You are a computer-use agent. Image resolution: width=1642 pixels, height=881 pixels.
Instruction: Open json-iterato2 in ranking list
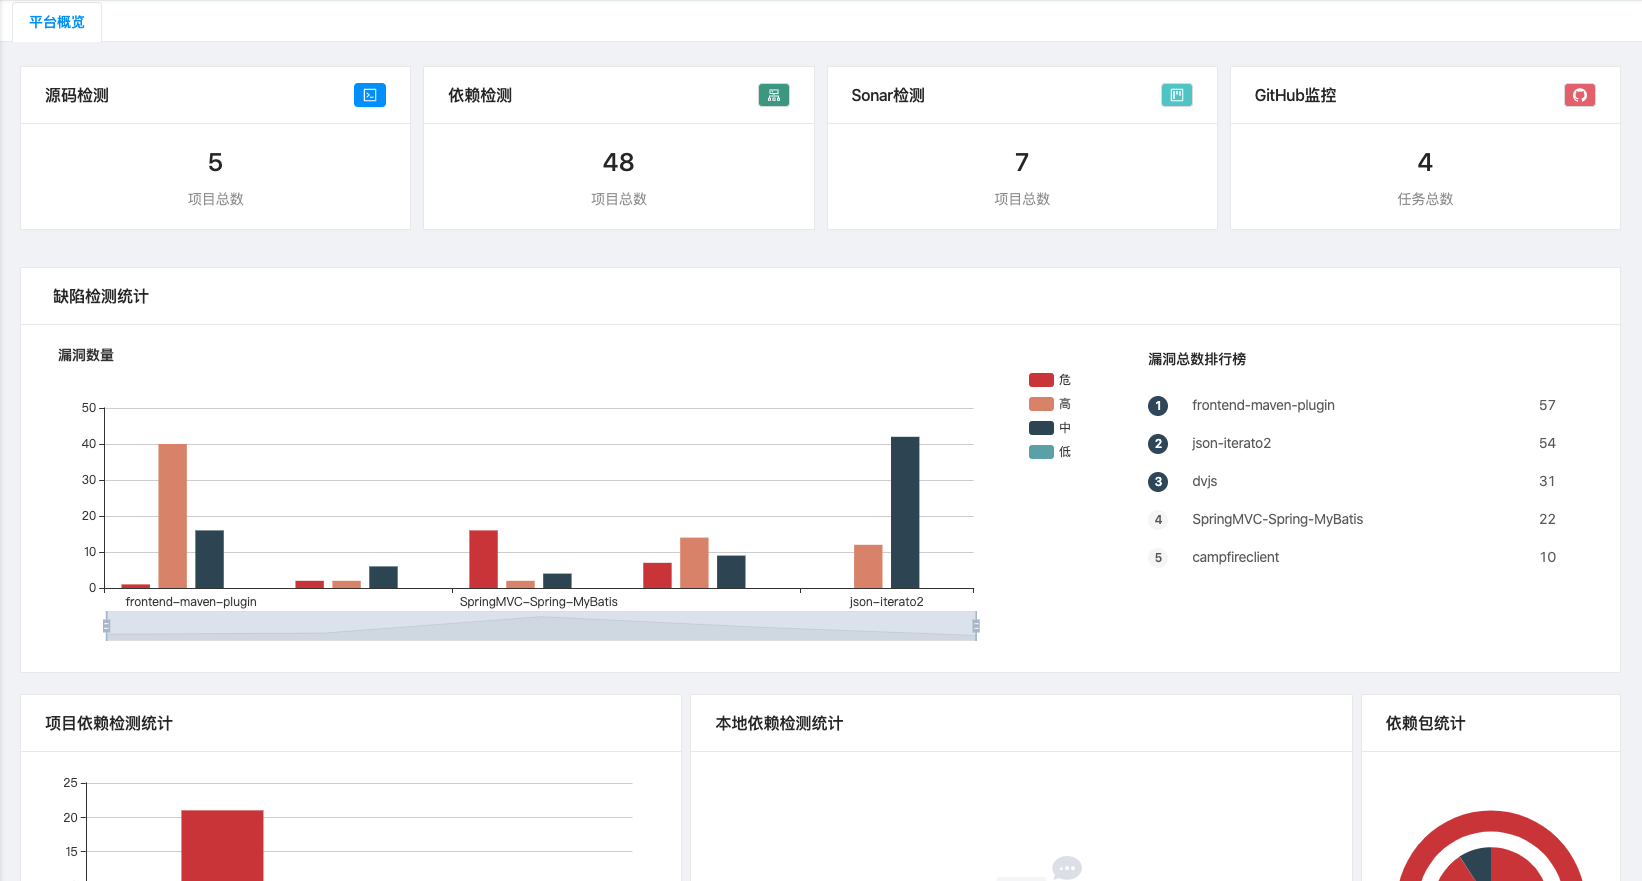tap(1231, 443)
